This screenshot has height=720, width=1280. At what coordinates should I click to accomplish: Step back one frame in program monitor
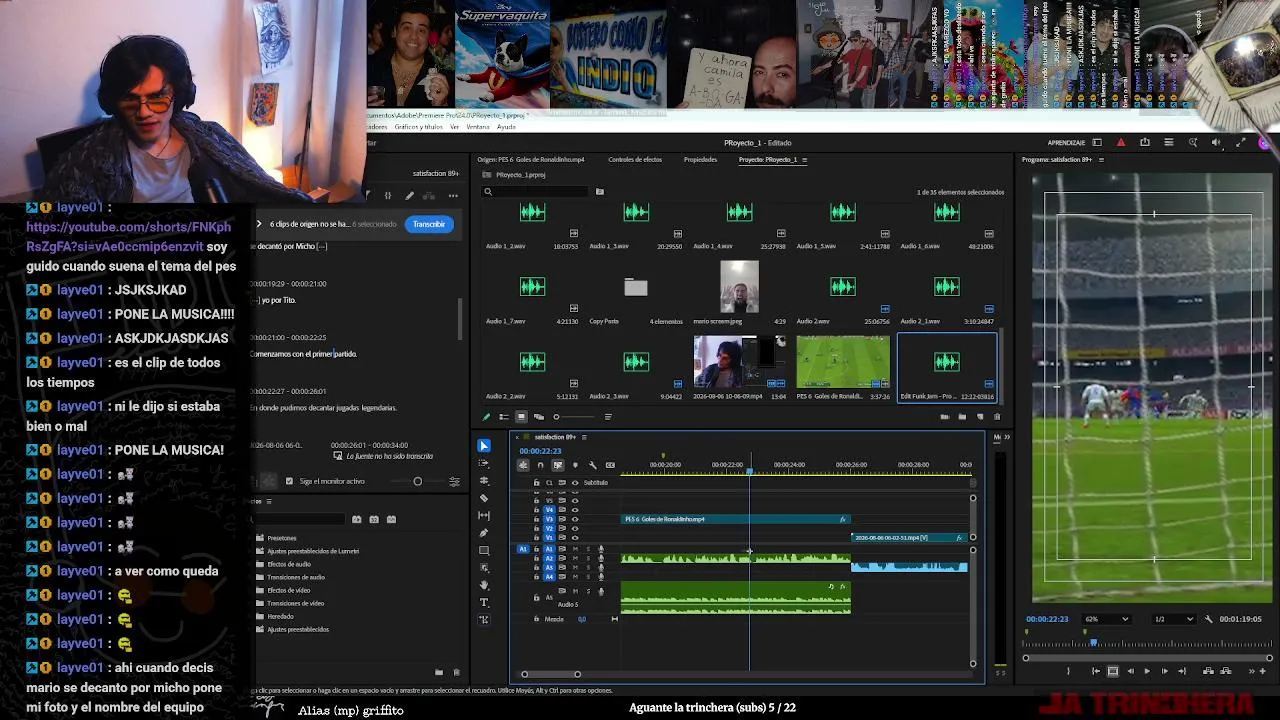click(1130, 671)
